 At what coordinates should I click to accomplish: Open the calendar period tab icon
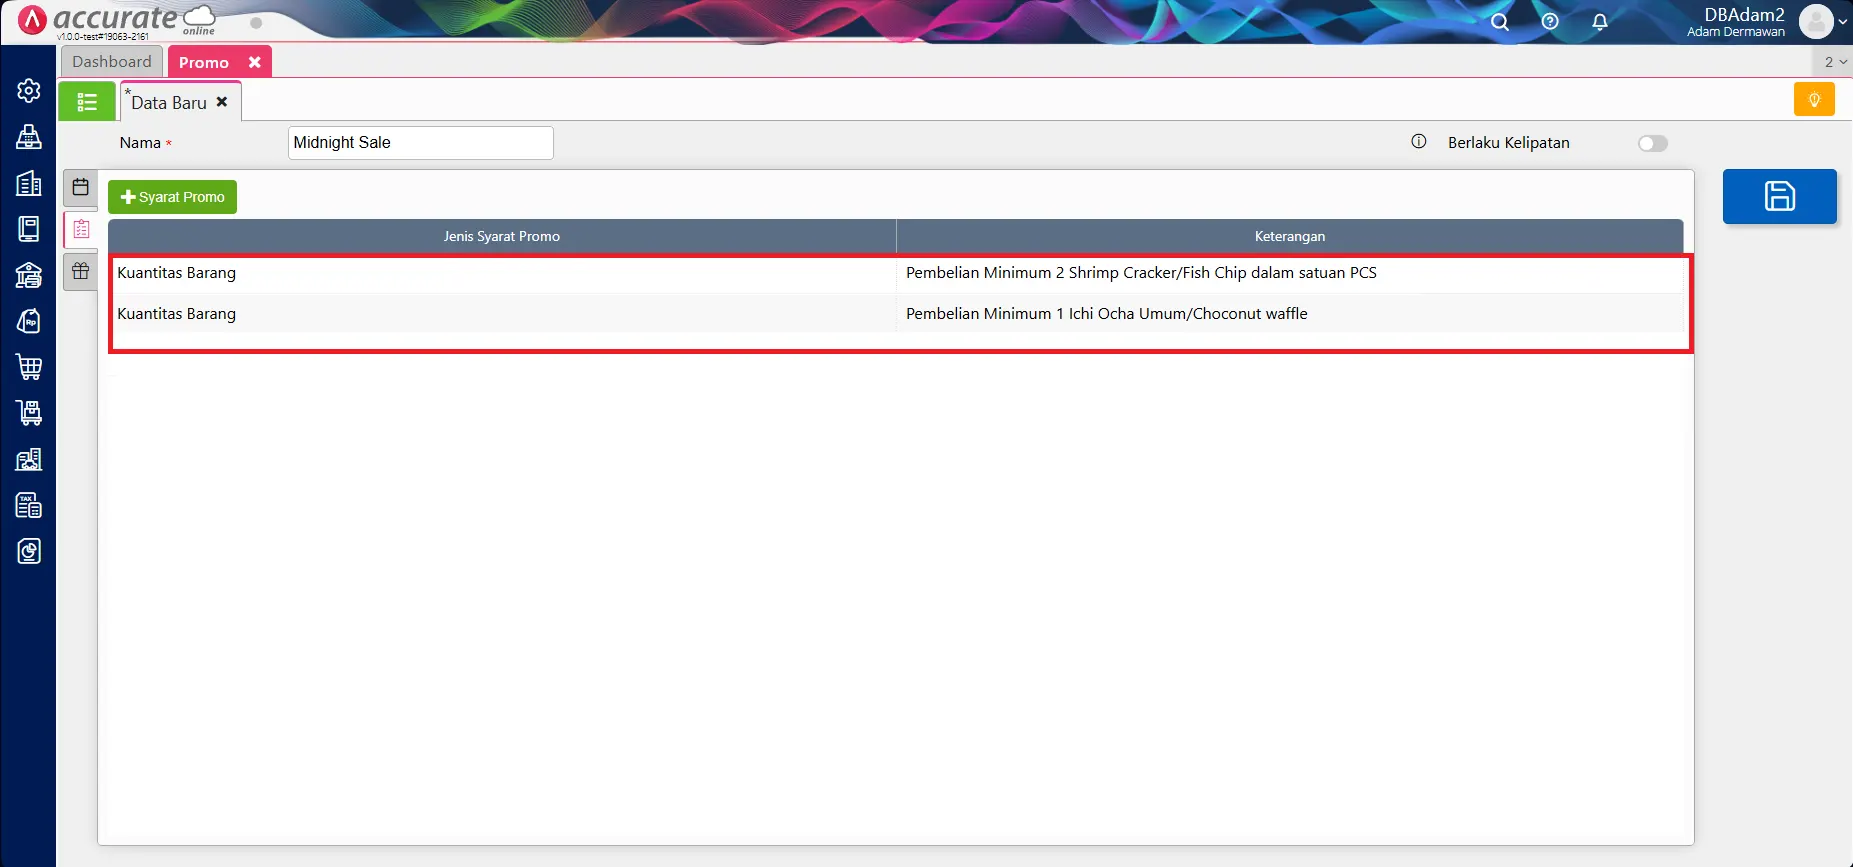(x=81, y=187)
